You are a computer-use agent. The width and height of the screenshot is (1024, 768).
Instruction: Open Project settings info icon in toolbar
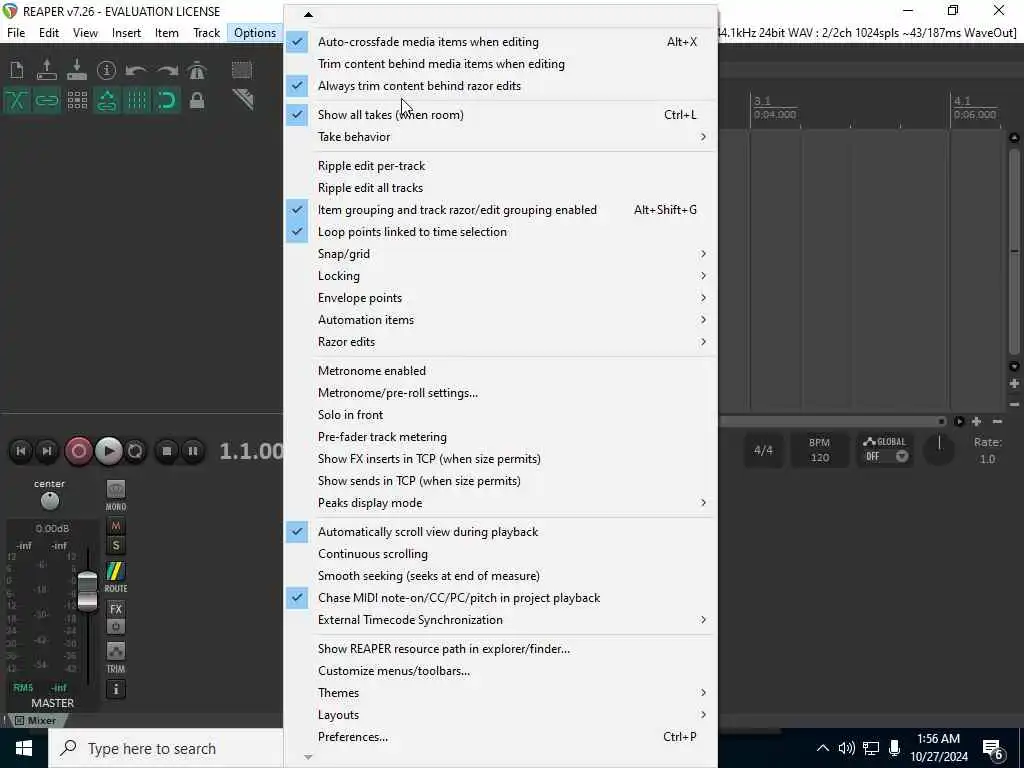pos(106,70)
